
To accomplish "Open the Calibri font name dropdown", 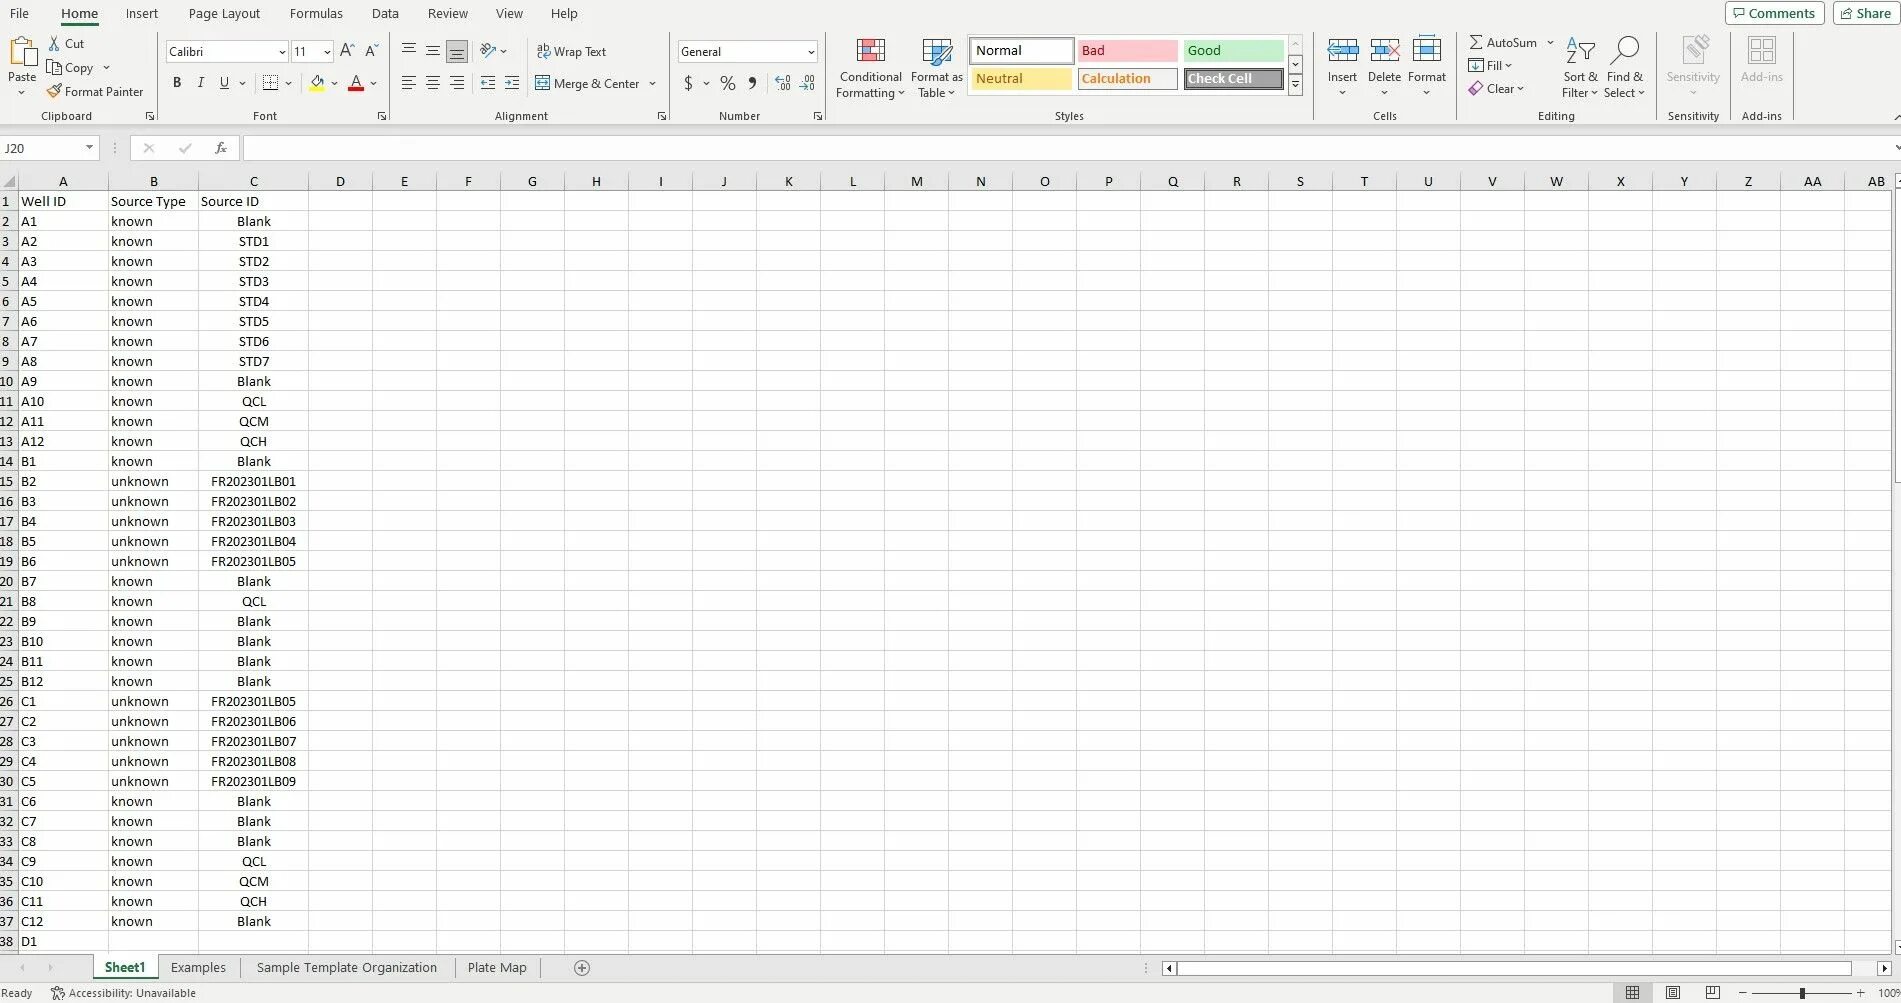I will point(282,52).
